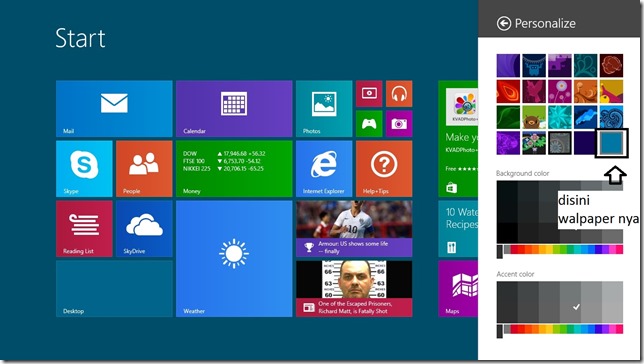Open the Money stock tile
Screen dimensions: 644x364
pos(234,169)
